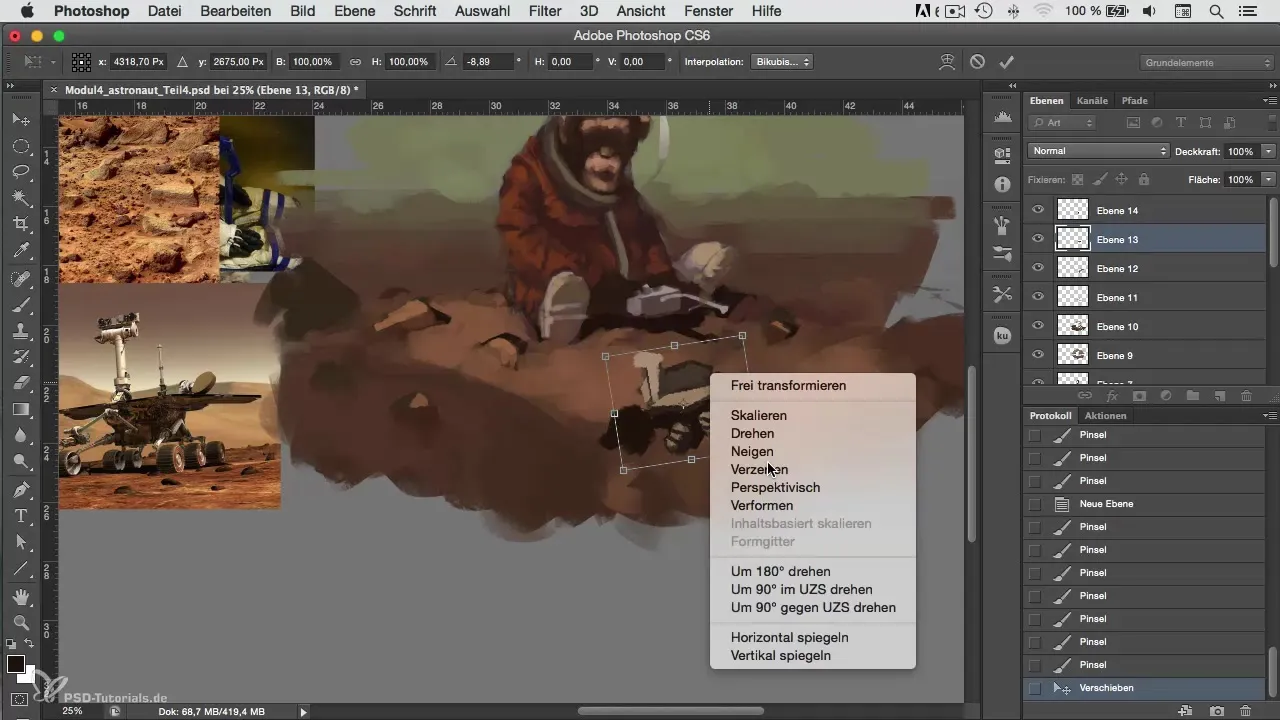This screenshot has height=720, width=1280.
Task: Select the Type tool
Action: pyautogui.click(x=20, y=516)
